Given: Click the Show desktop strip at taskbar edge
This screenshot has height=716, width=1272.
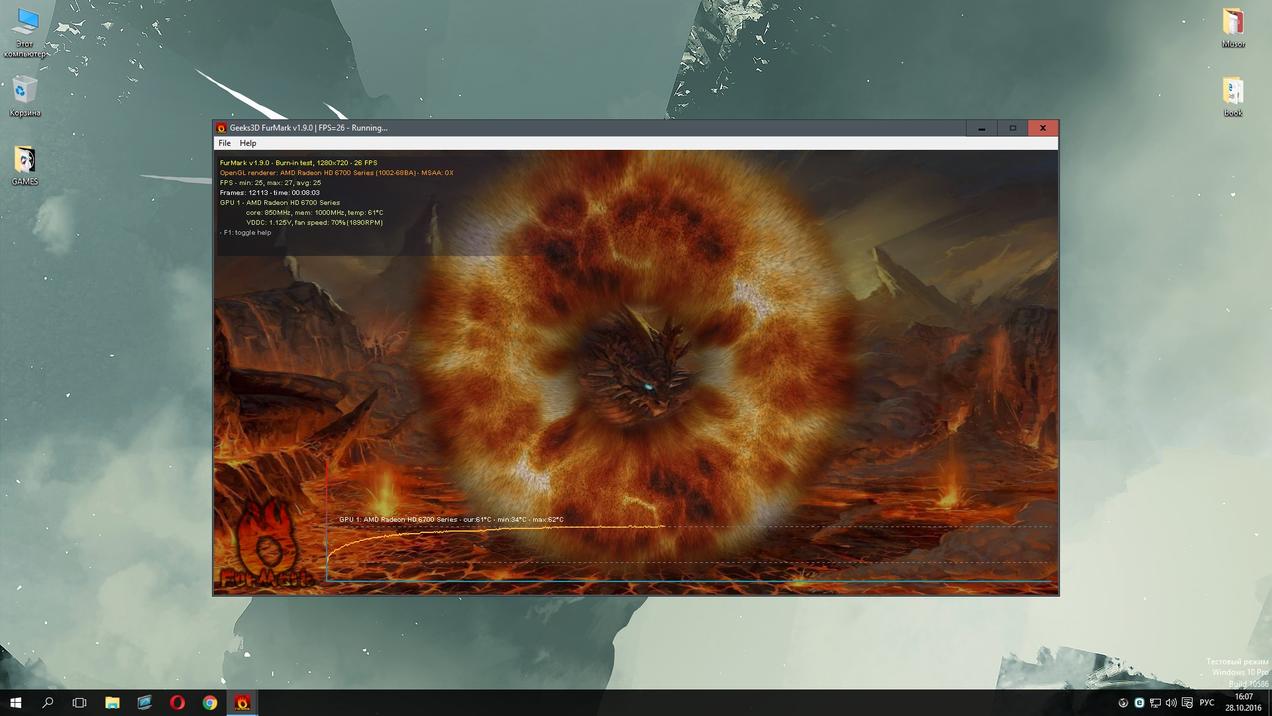Looking at the screenshot, I should point(1269,703).
